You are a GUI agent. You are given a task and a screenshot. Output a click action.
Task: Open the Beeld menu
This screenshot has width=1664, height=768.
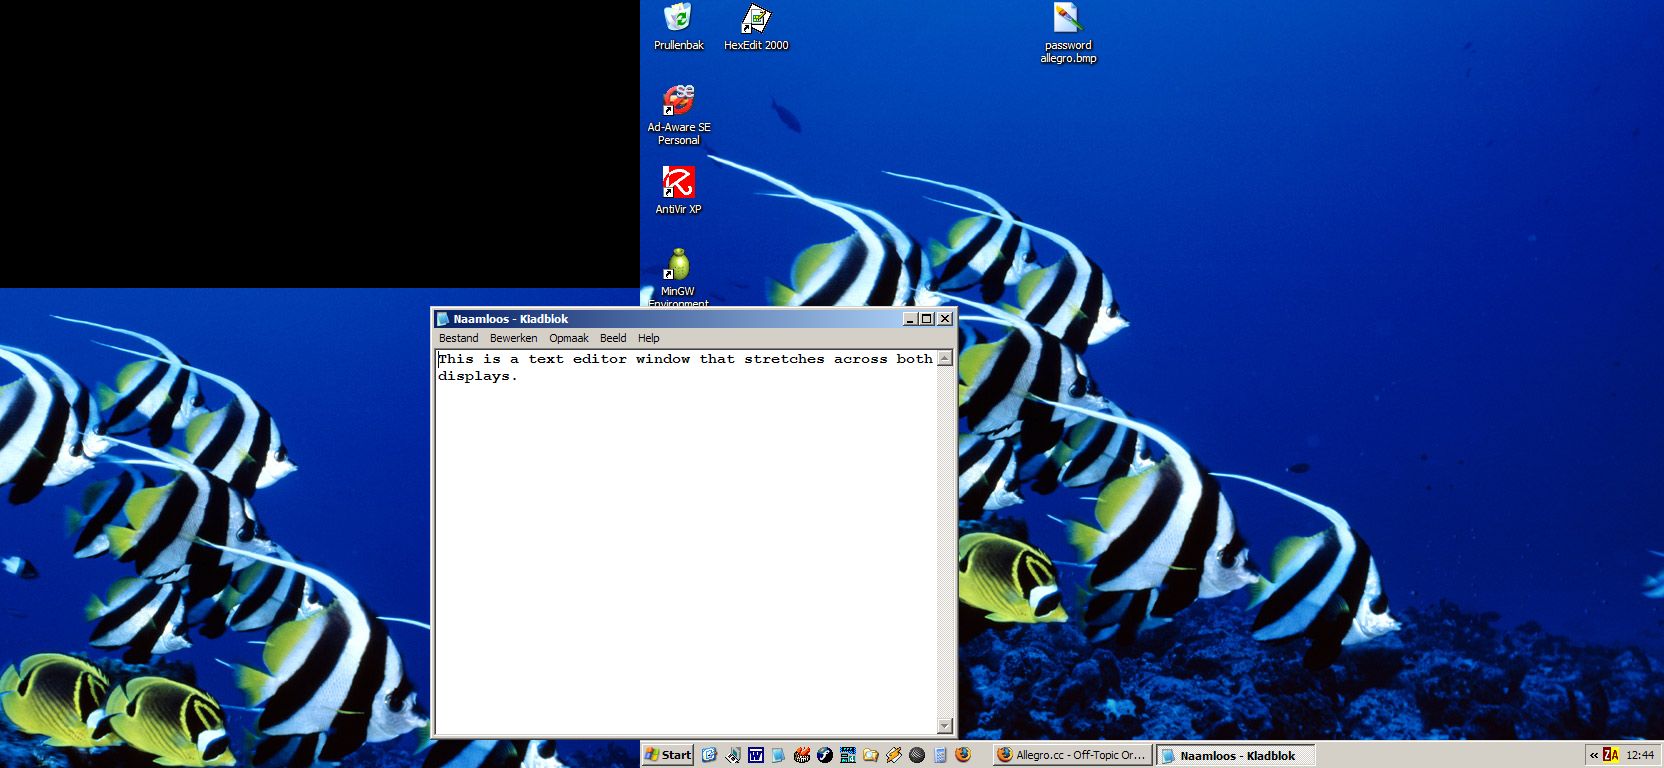(x=613, y=338)
